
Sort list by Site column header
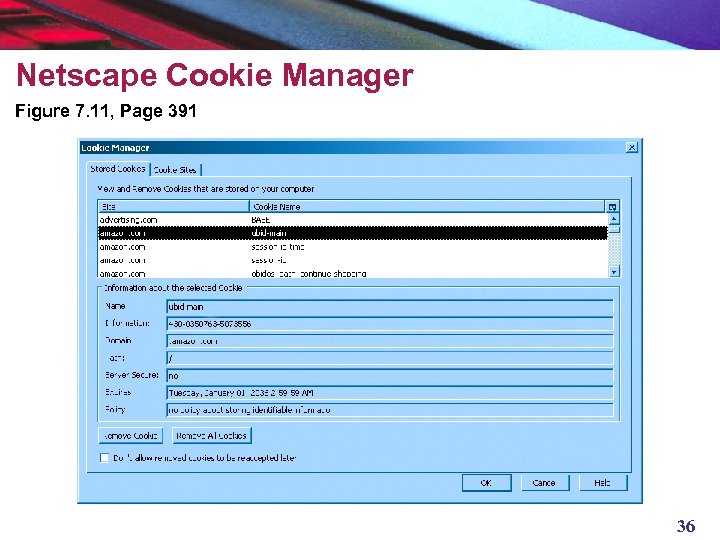(x=173, y=207)
